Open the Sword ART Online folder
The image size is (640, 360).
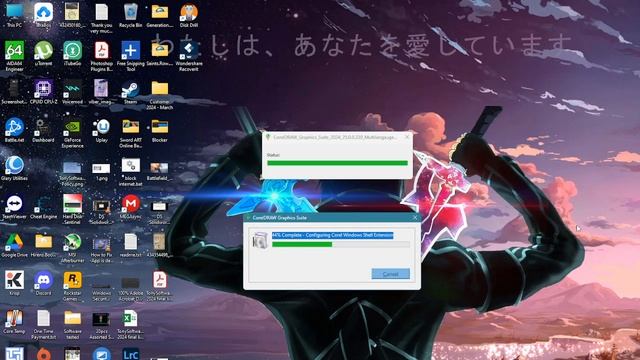(130, 133)
